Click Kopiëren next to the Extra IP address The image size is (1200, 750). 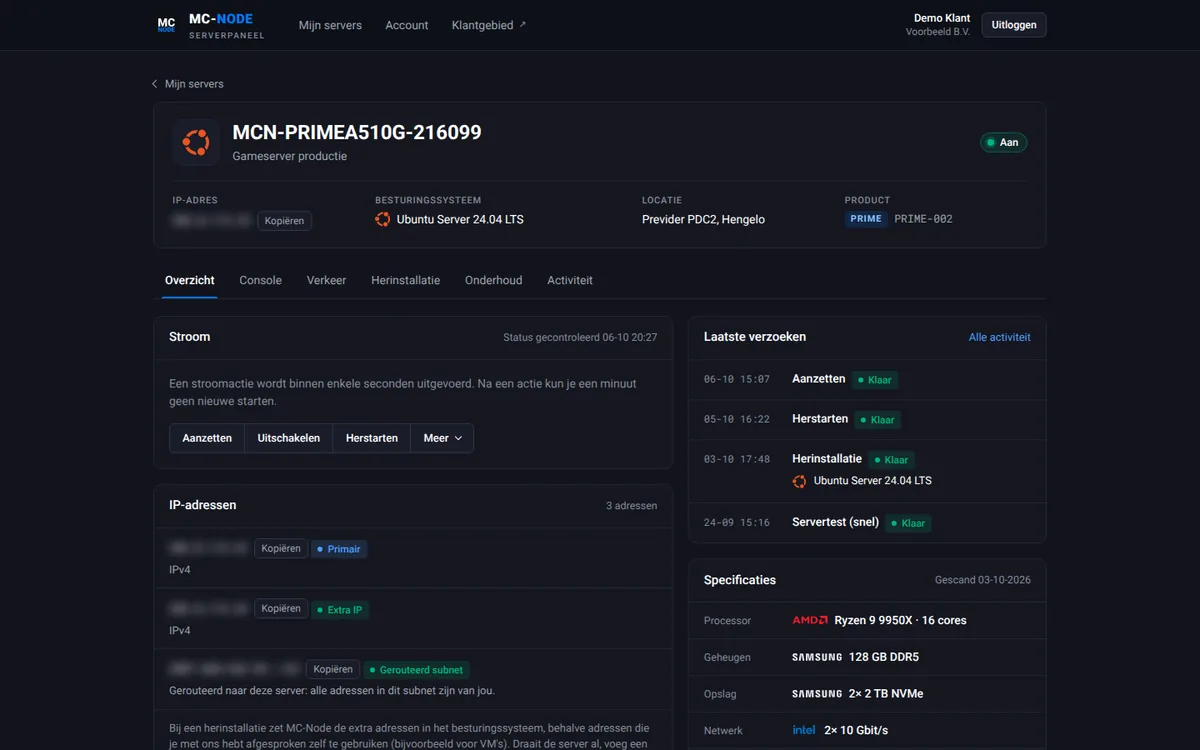(280, 609)
